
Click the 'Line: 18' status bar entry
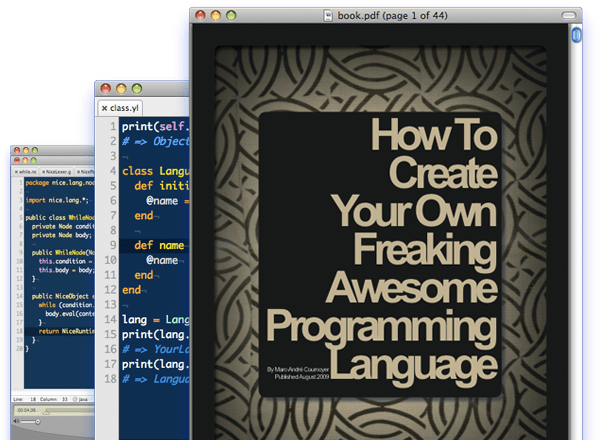tap(24, 399)
